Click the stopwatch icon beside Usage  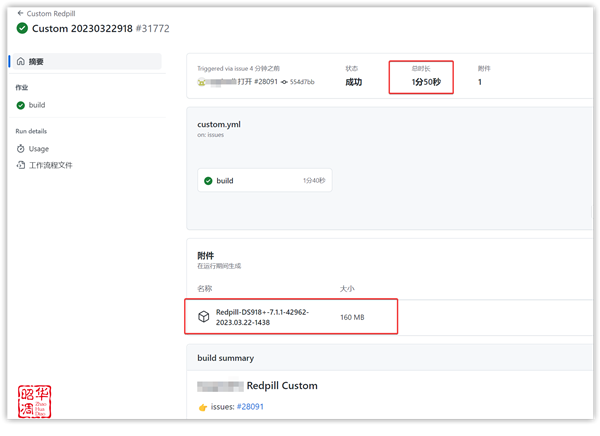pyautogui.click(x=21, y=149)
